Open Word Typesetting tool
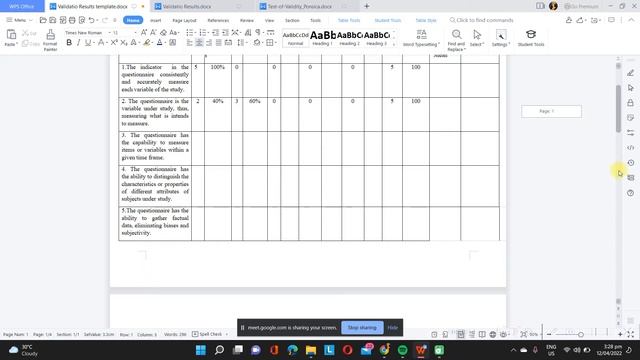 pos(421,38)
